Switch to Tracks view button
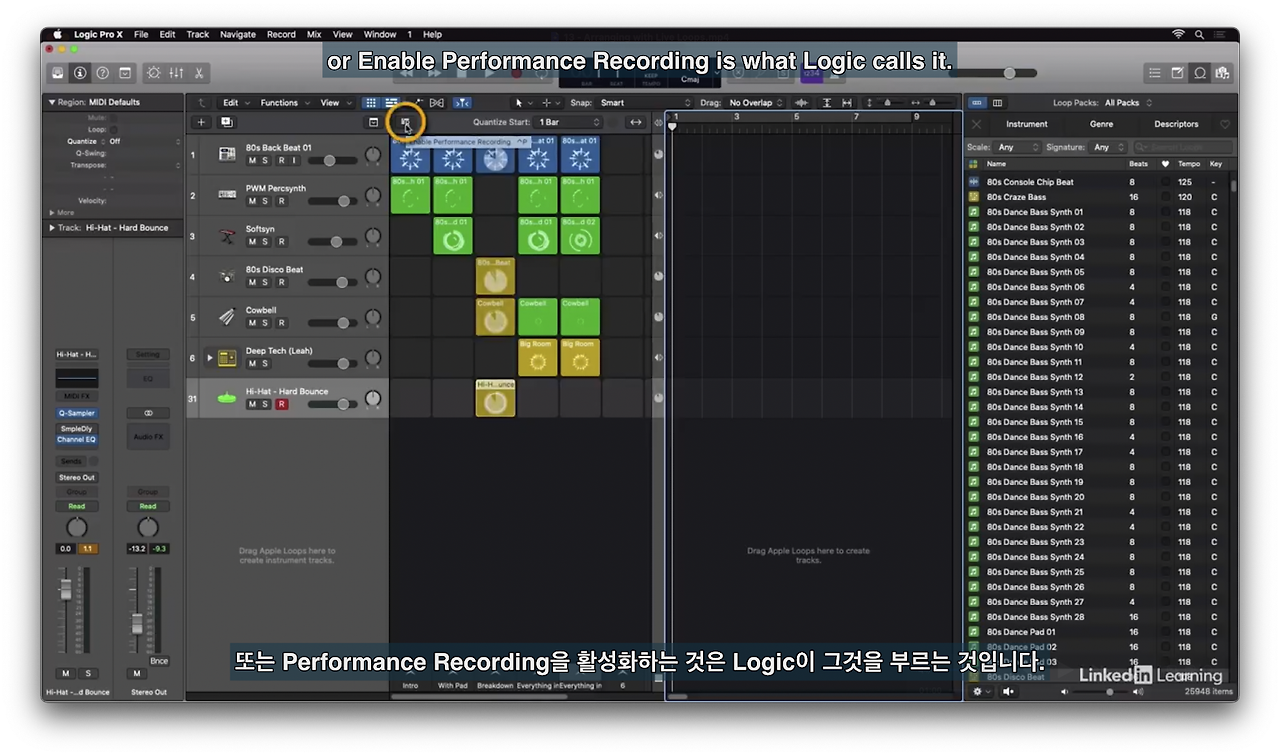The height and width of the screenshot is (756, 1280). pyautogui.click(x=392, y=102)
